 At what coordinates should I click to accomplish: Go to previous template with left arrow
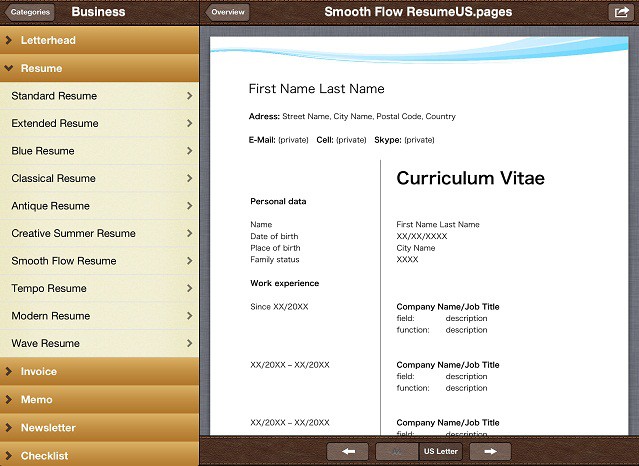pos(348,451)
